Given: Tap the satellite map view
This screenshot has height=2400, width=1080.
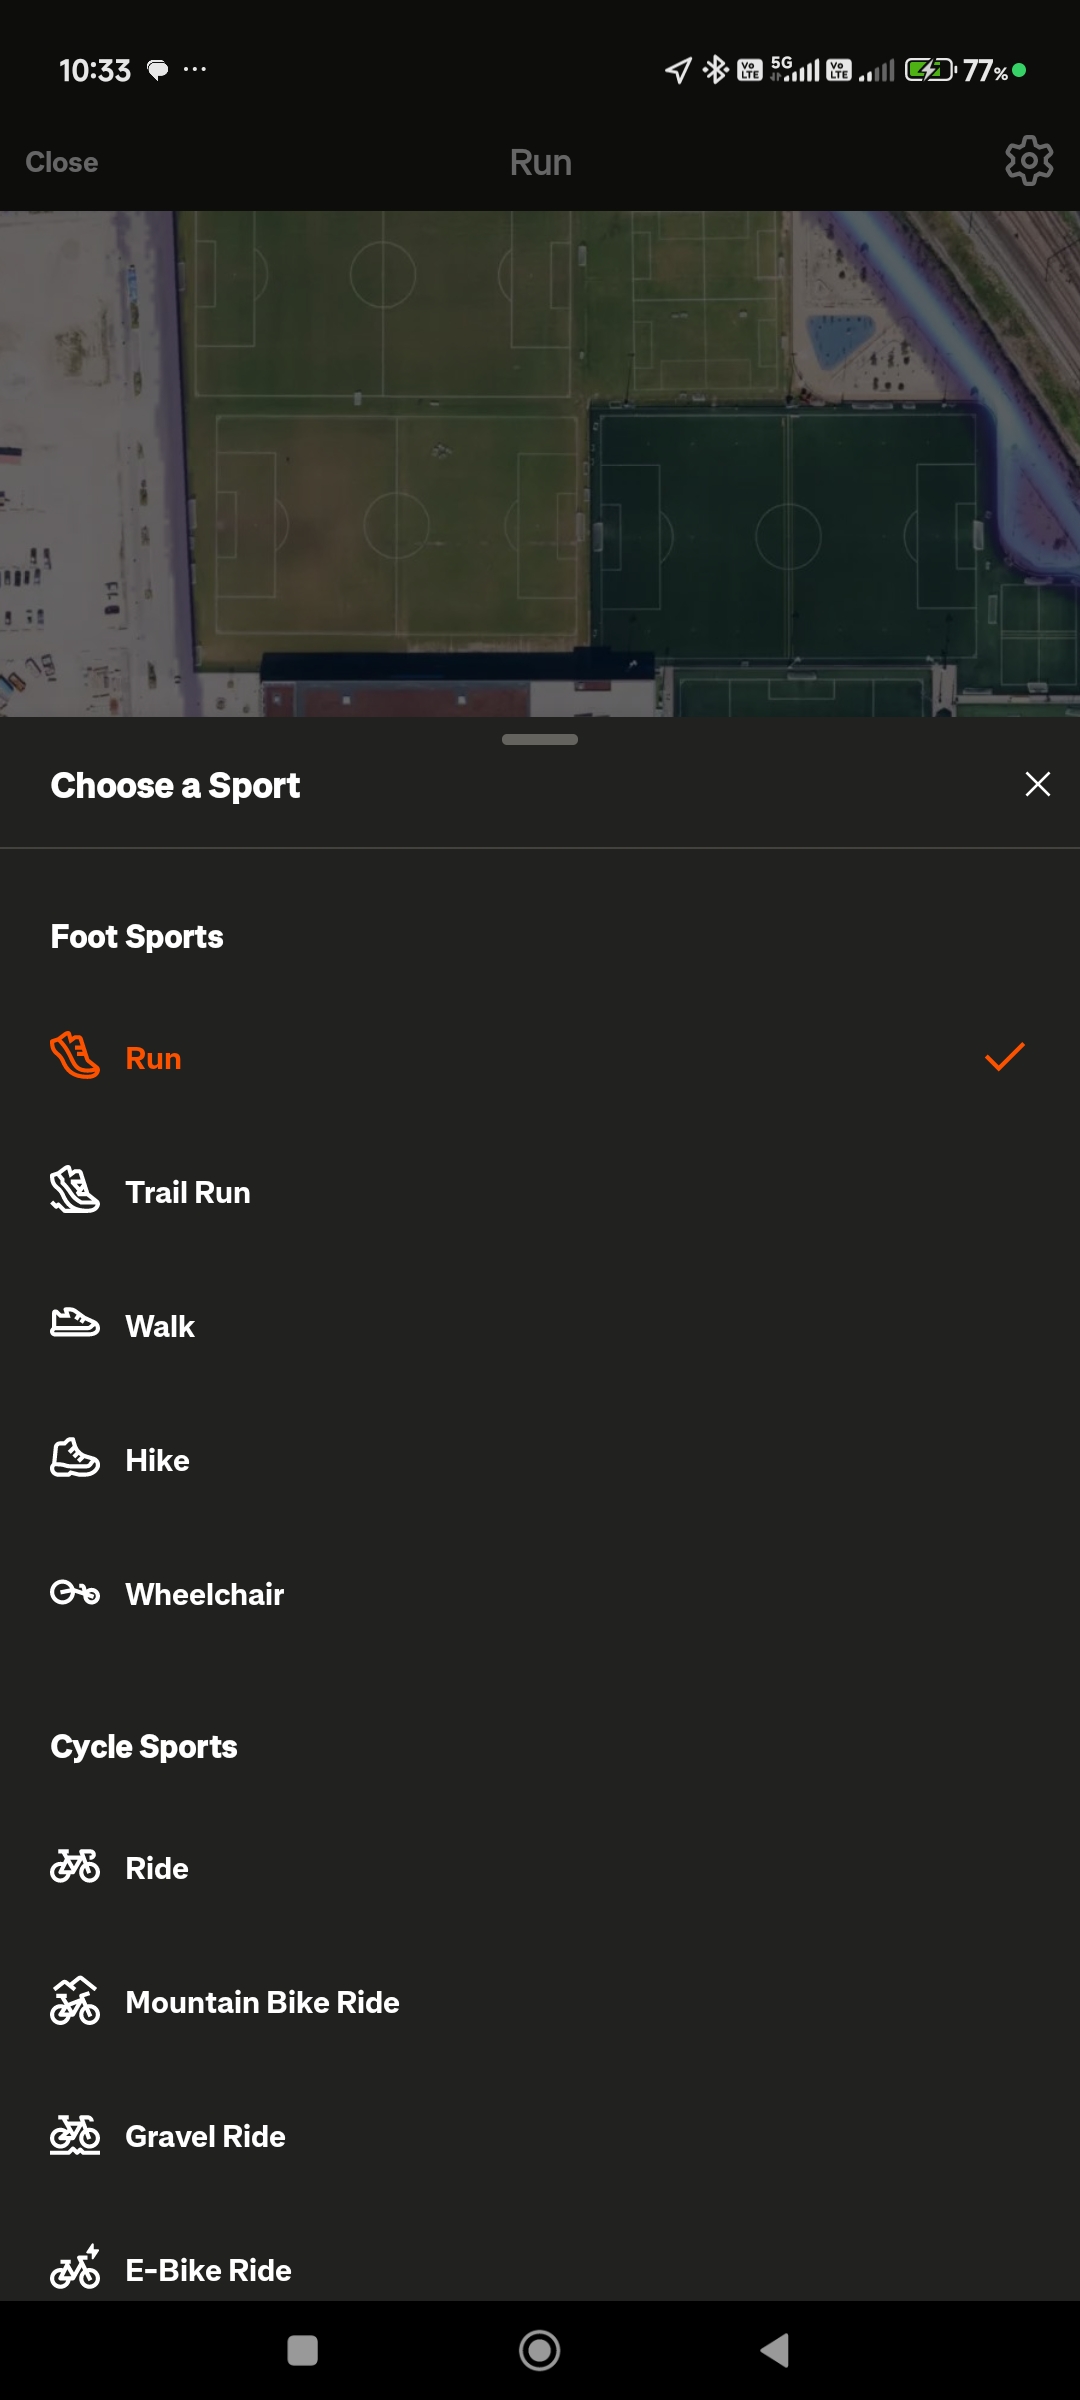Looking at the screenshot, I should coord(540,462).
